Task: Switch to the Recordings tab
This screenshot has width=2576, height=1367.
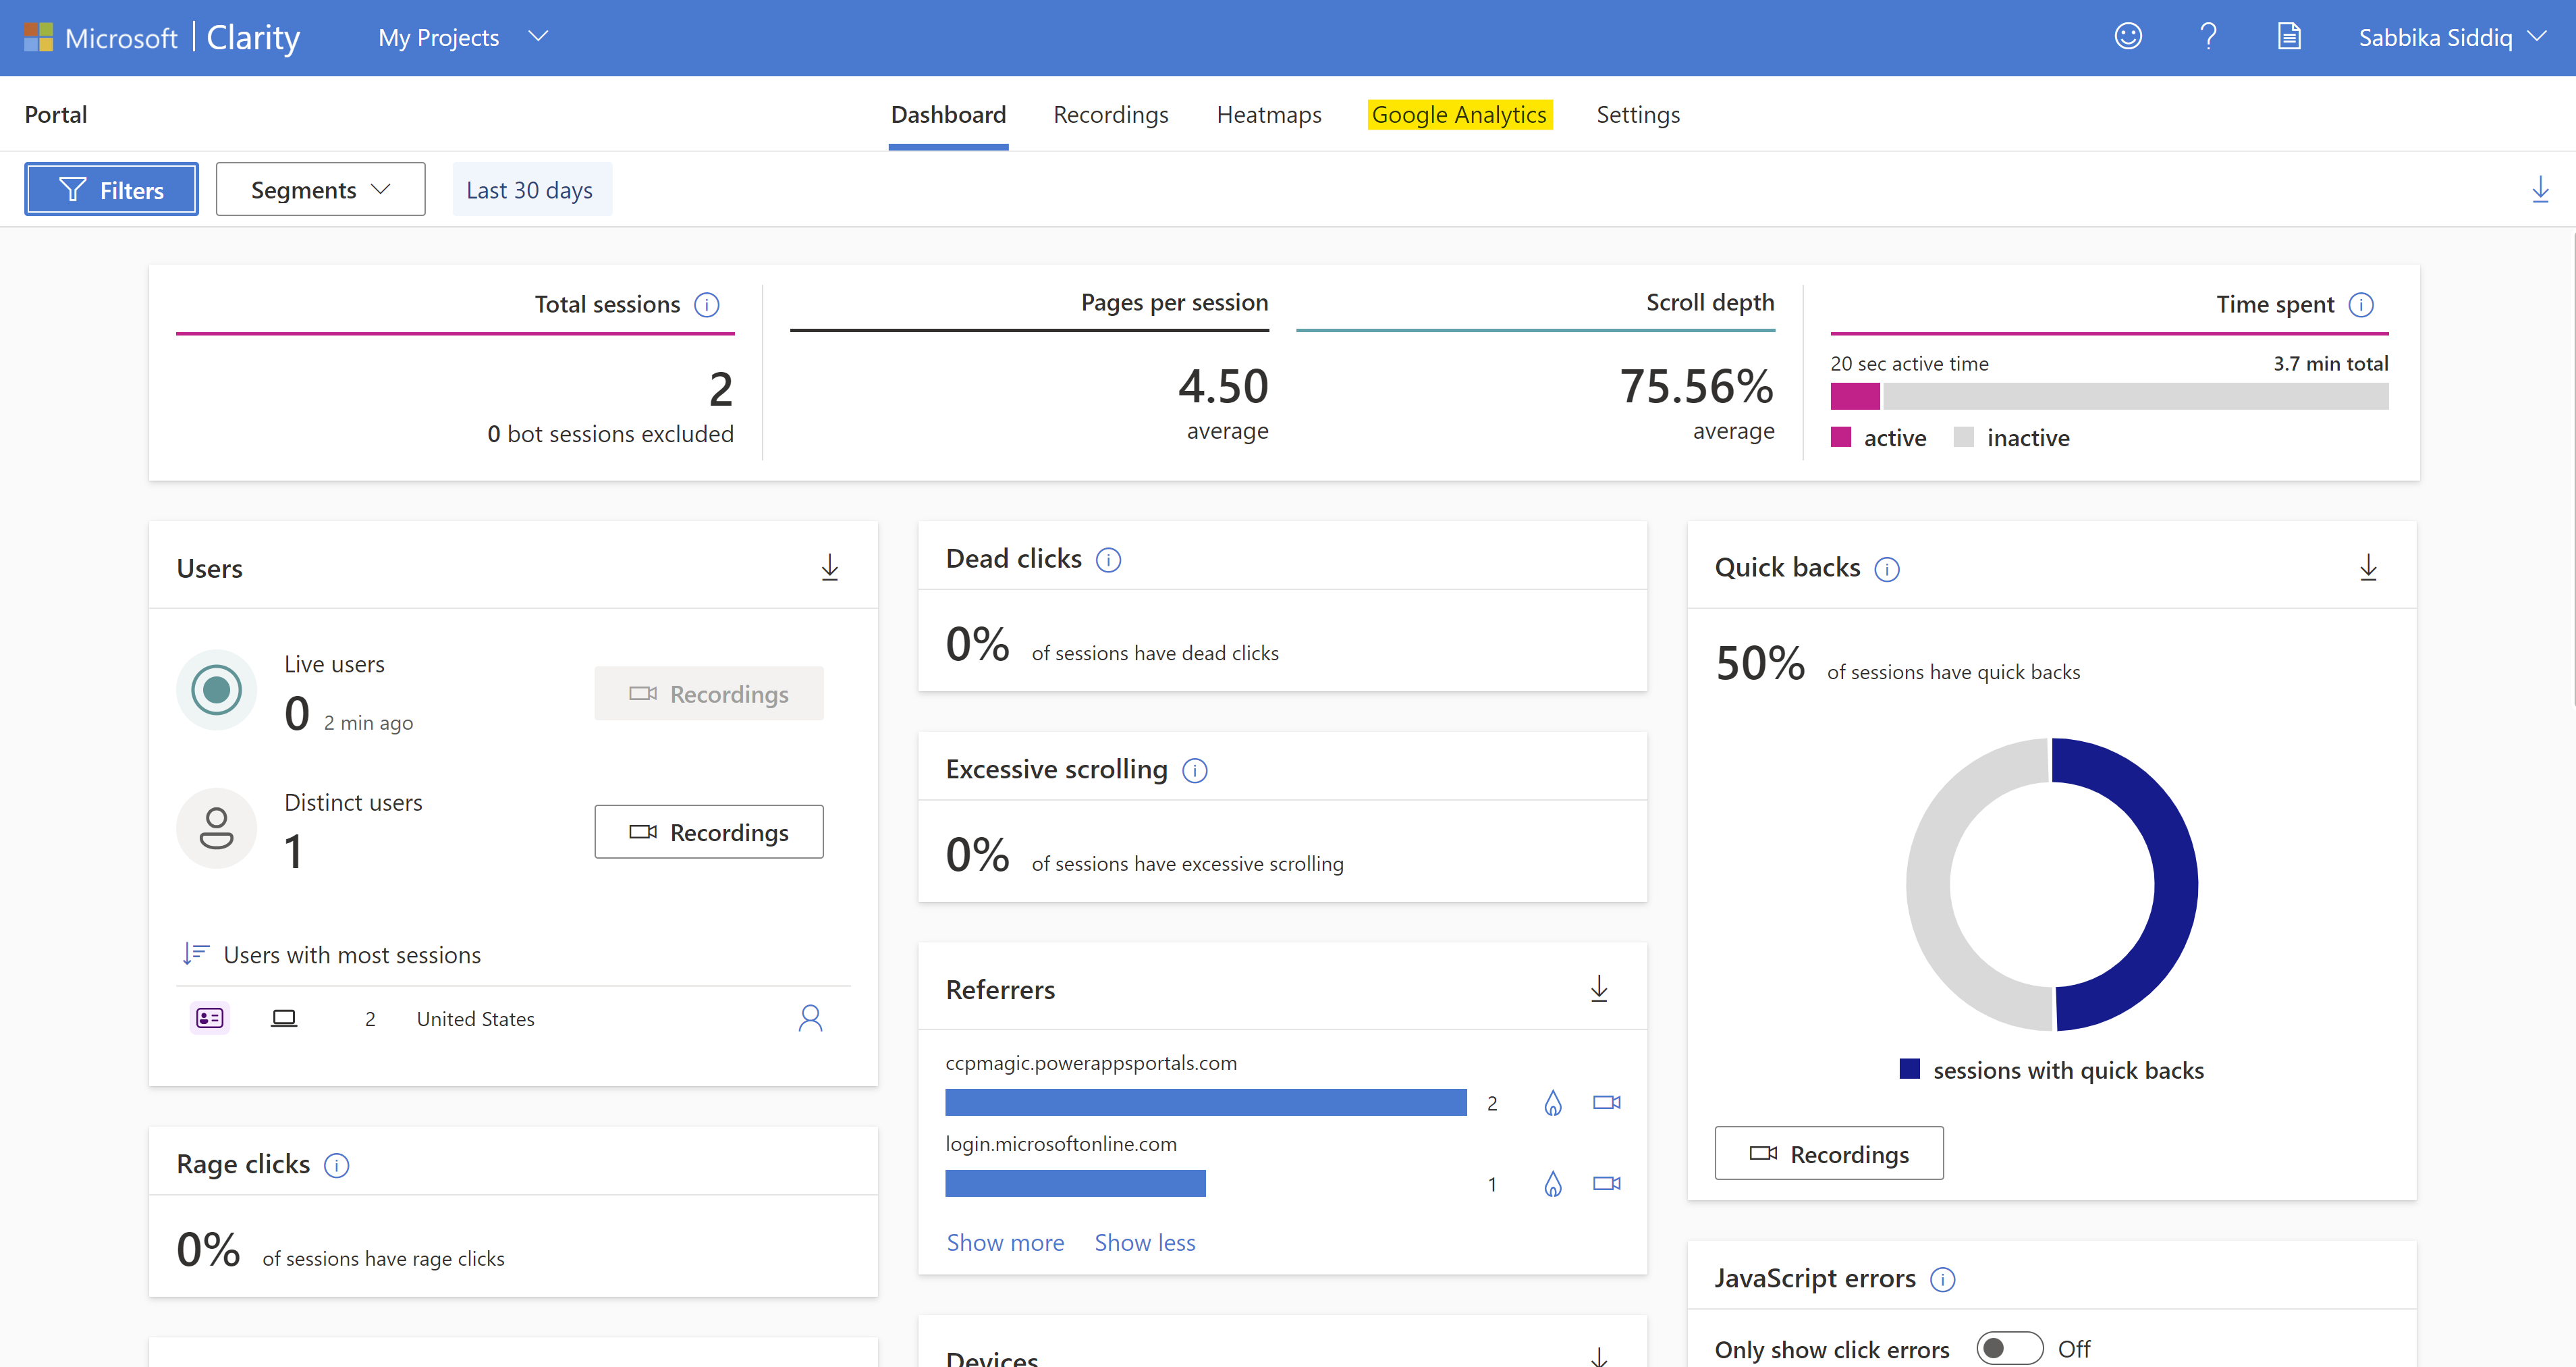Action: coord(1111,114)
